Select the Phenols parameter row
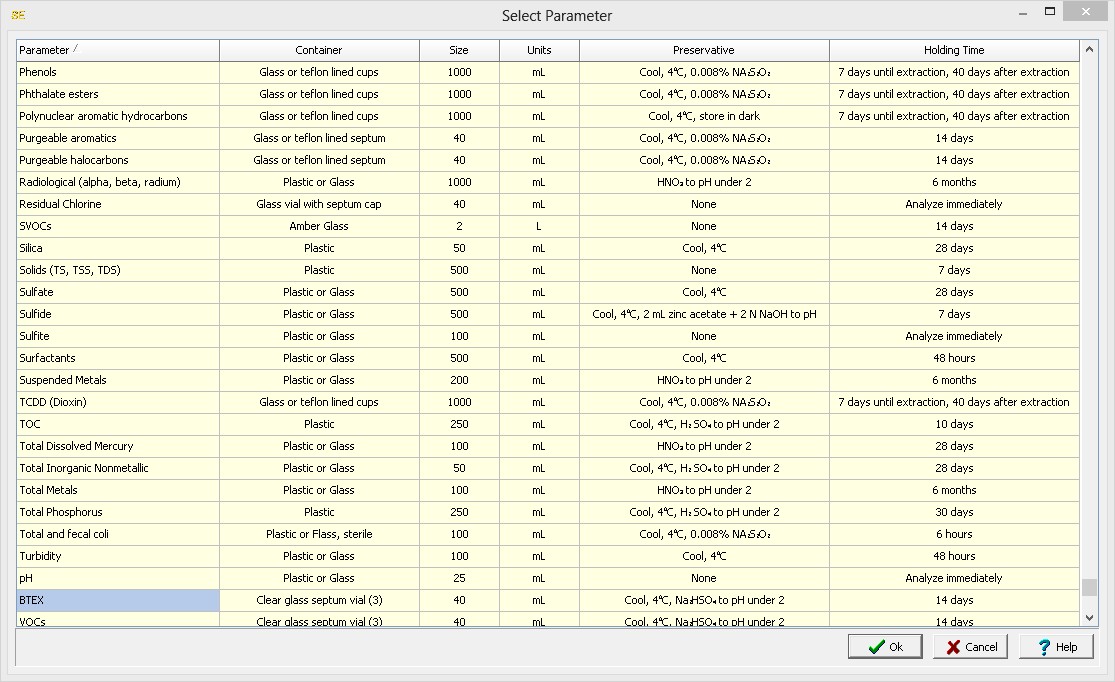1115x682 pixels. (x=118, y=72)
